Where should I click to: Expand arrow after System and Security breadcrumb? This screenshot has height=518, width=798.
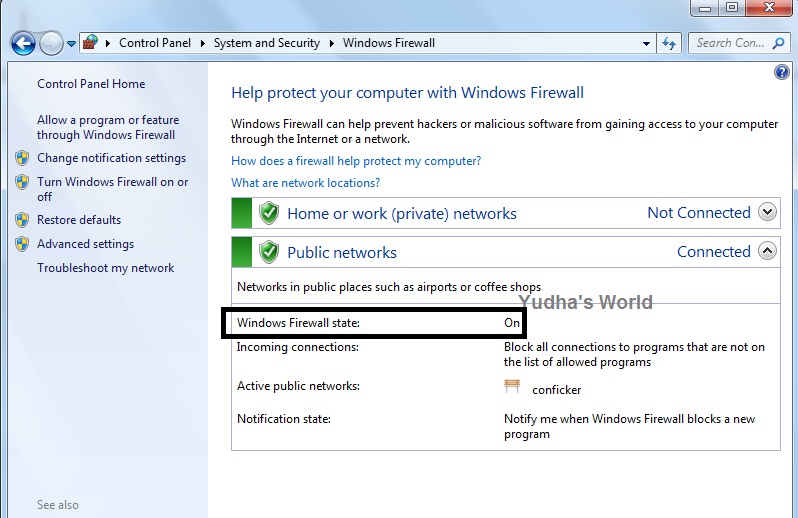(332, 43)
